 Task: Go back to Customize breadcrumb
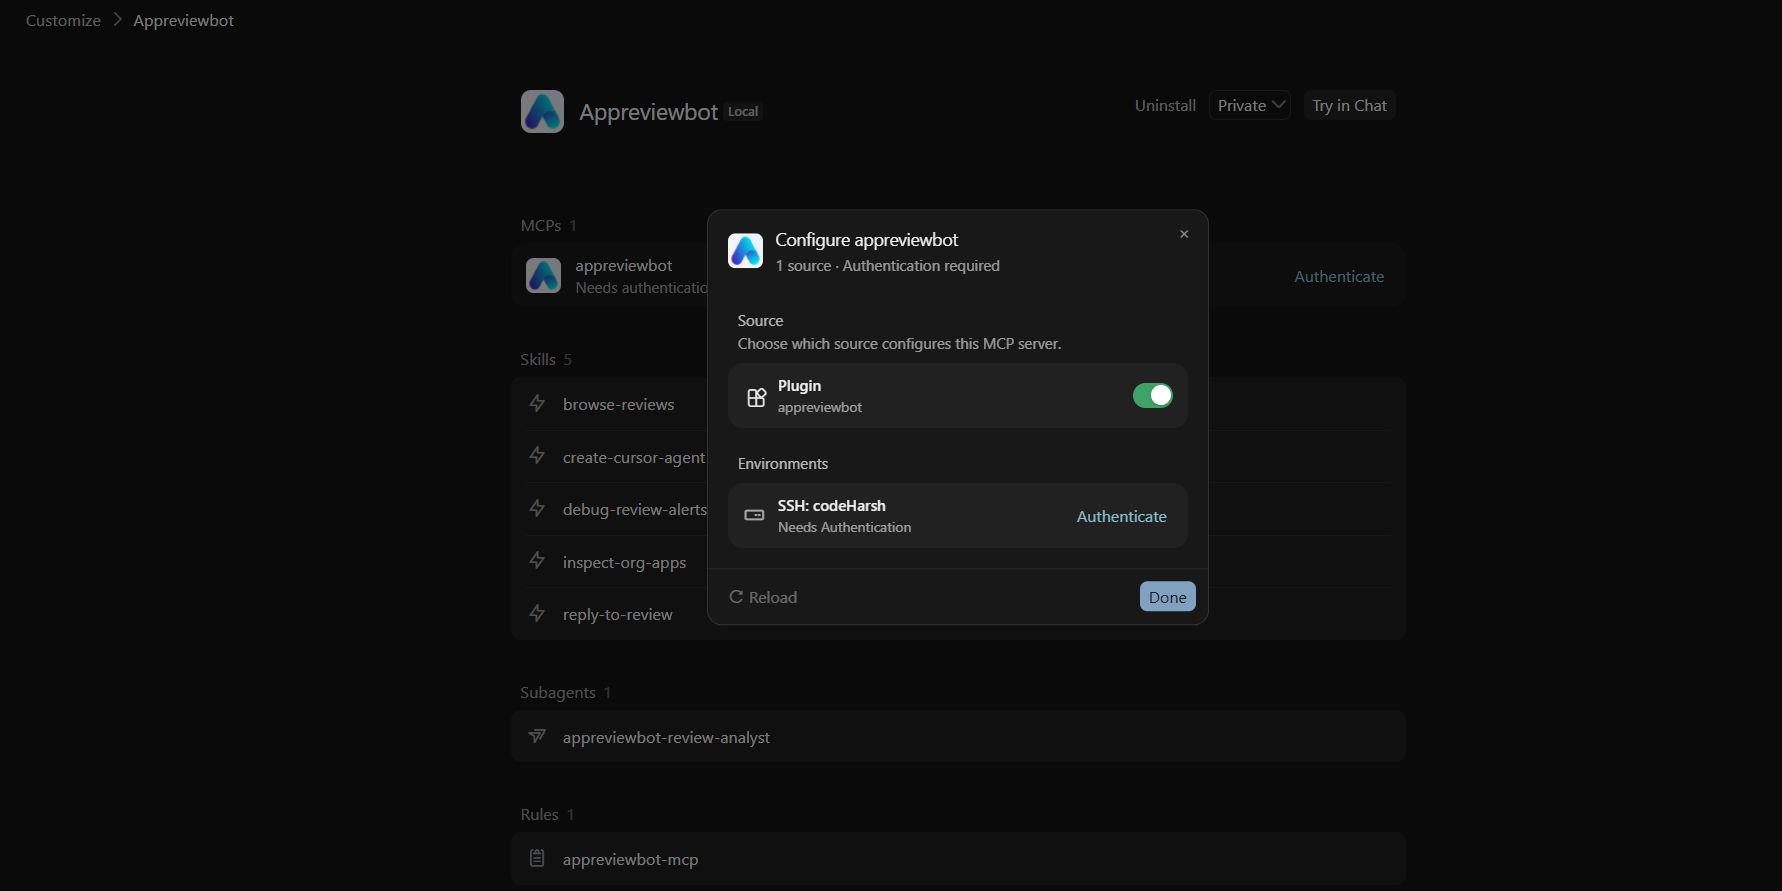click(x=63, y=20)
